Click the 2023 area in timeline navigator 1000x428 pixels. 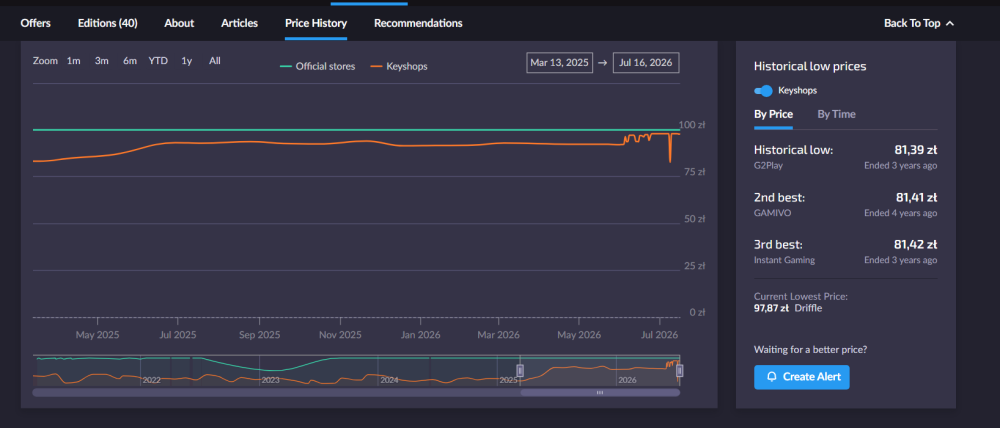click(270, 380)
